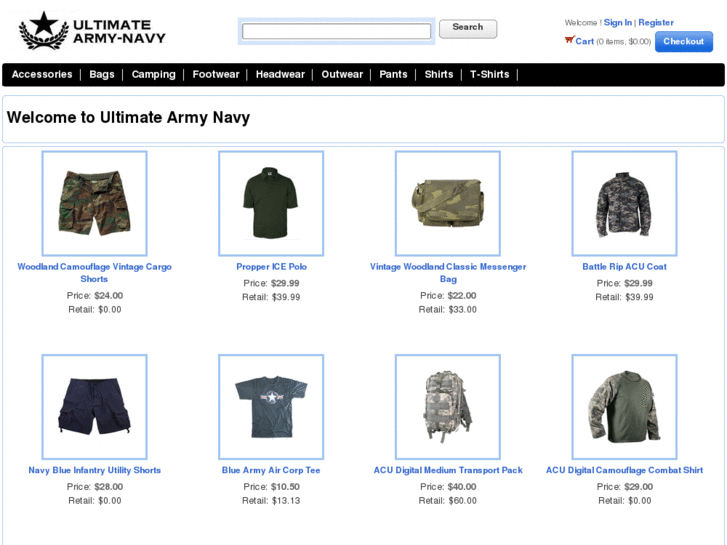The width and height of the screenshot is (727, 545).
Task: Click the Price: $28.00 text
Action: point(95,487)
